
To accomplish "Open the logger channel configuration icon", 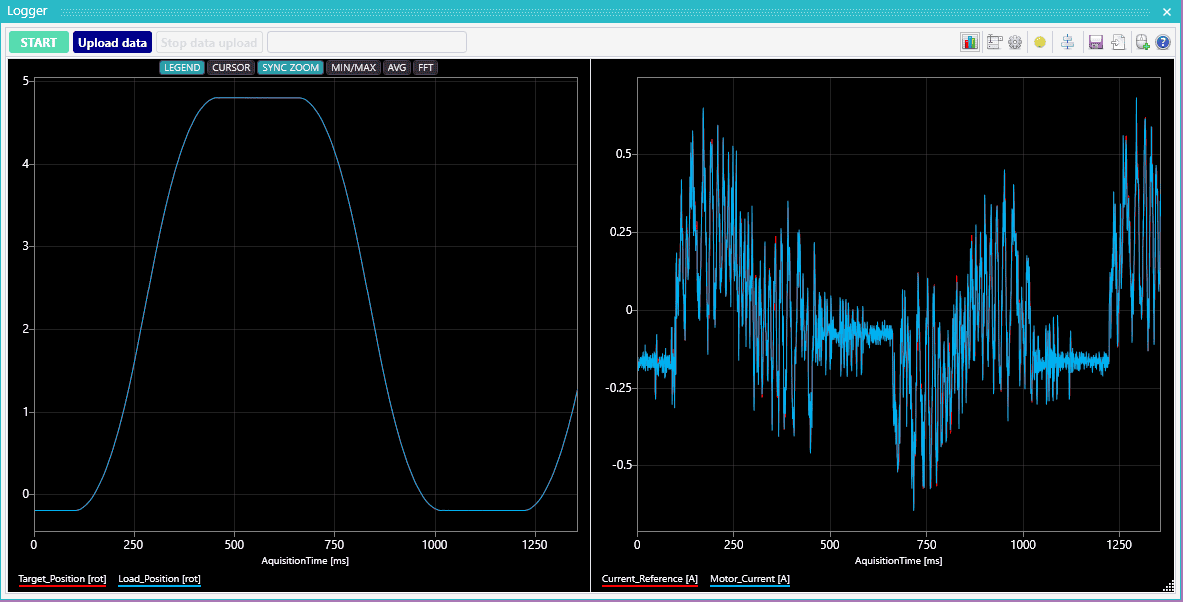I will 994,42.
